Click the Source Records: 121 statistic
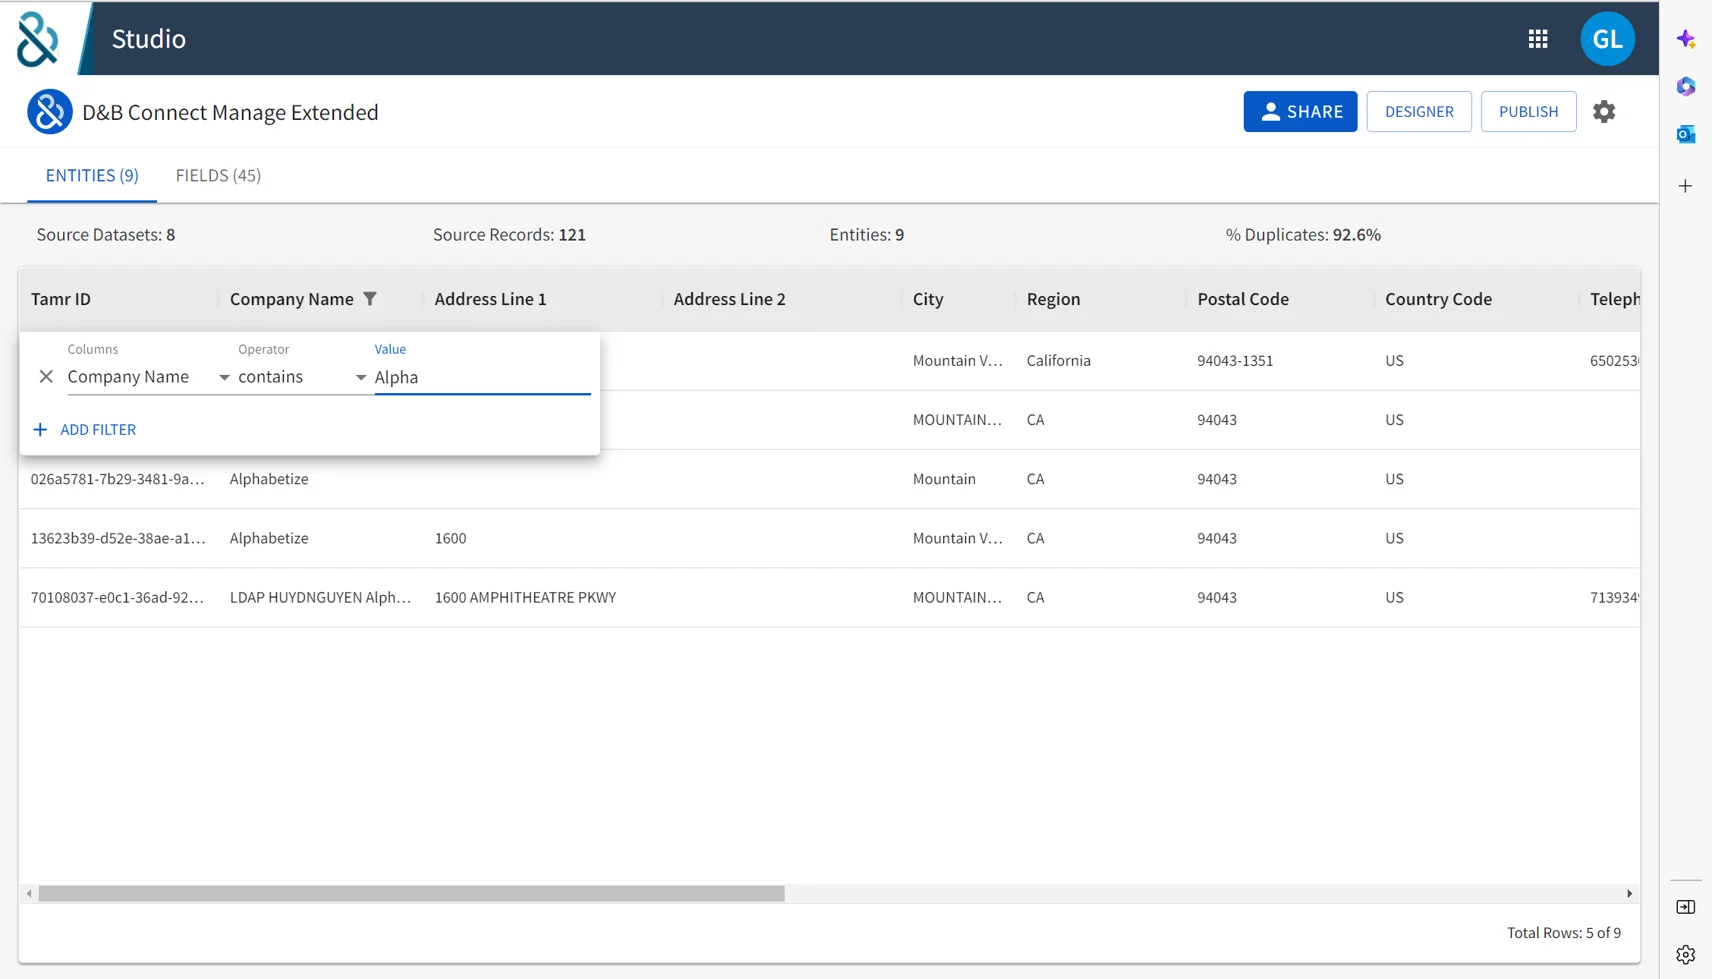The width and height of the screenshot is (1712, 979). click(509, 235)
